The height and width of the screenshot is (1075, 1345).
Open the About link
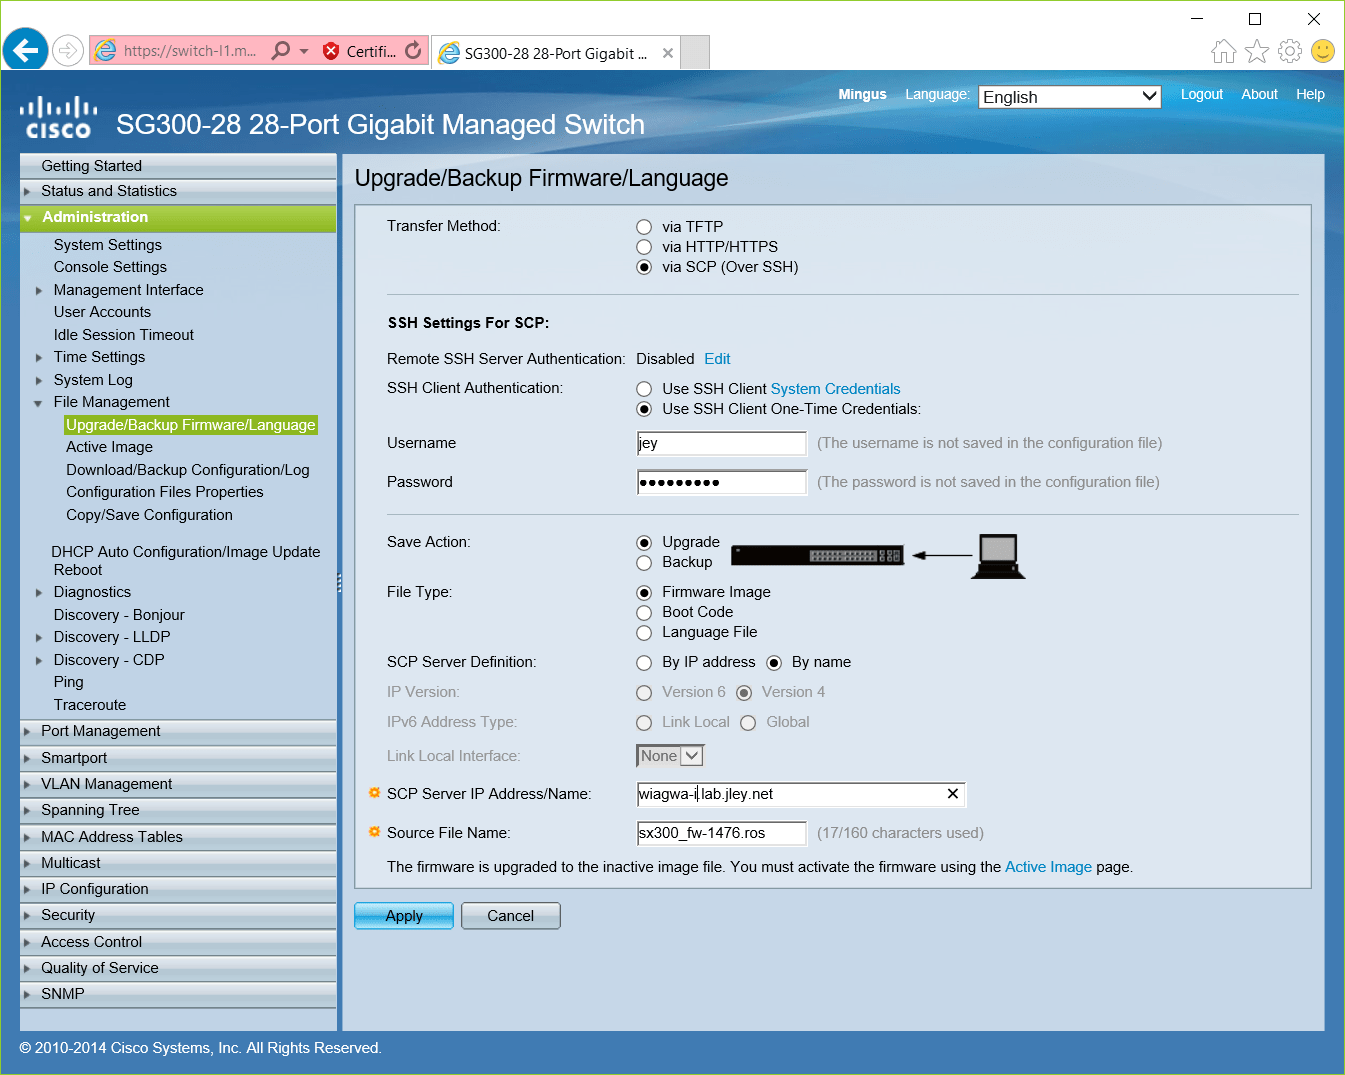click(x=1260, y=94)
